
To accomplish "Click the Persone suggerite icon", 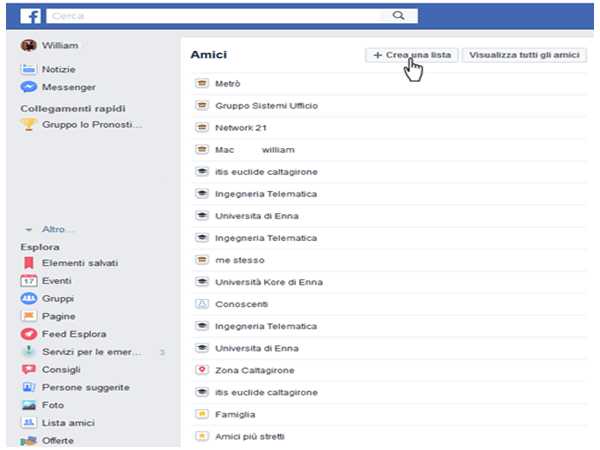I will 29,387.
